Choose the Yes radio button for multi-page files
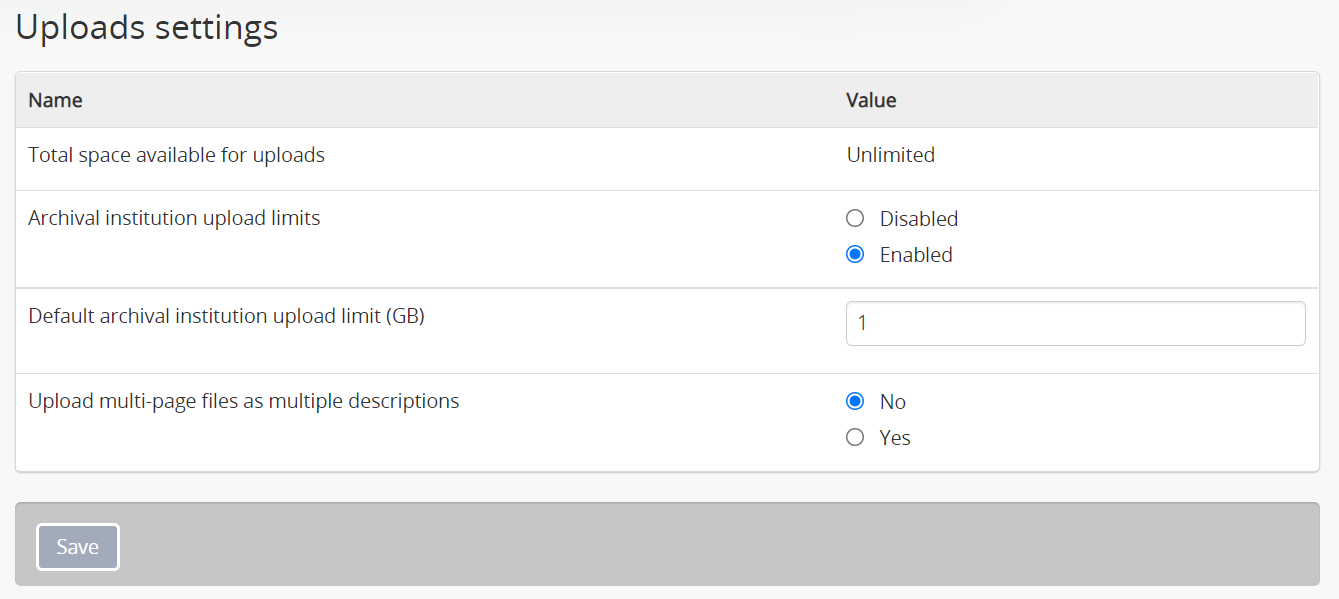This screenshot has width=1339, height=599. click(x=855, y=437)
